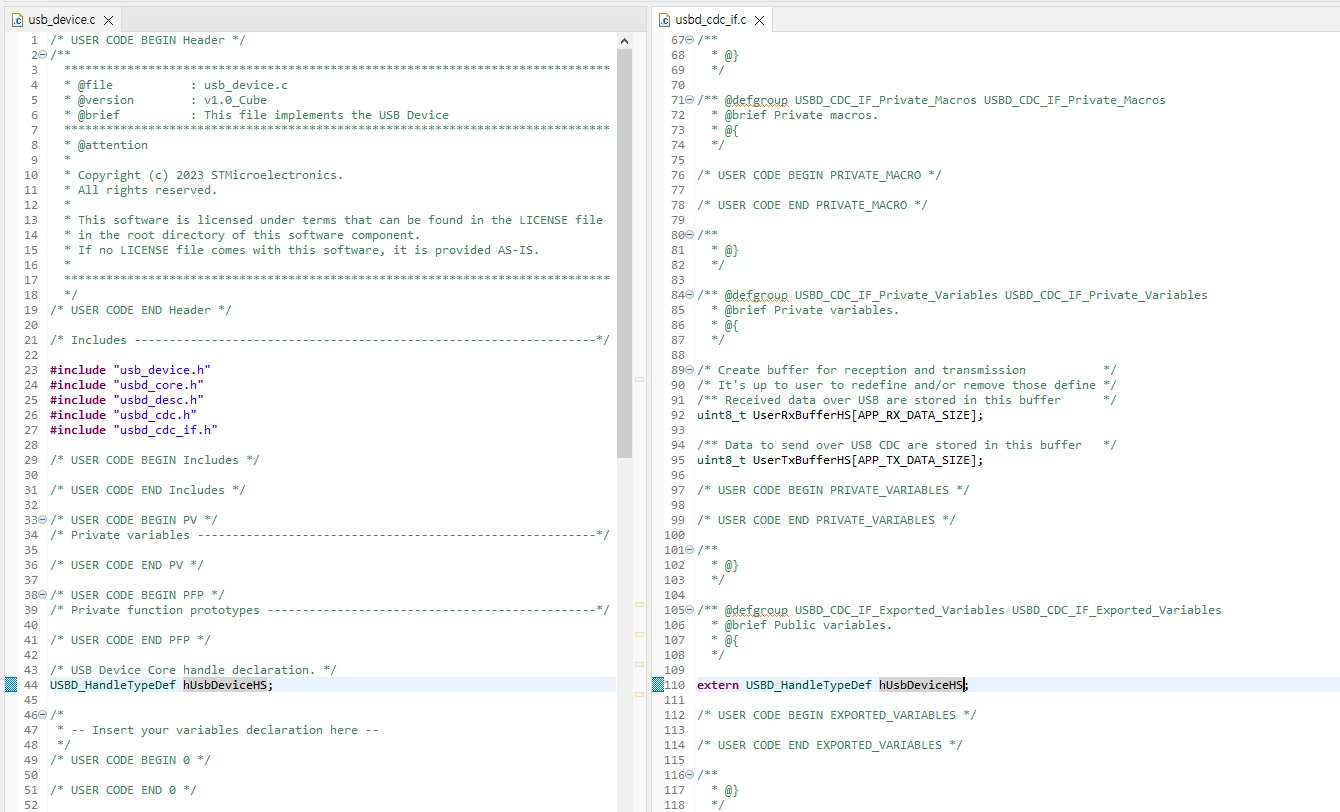Viewport: 1340px width, 812px height.
Task: Click the USER CODE BEGIN Includes comment
Action: (x=155, y=460)
